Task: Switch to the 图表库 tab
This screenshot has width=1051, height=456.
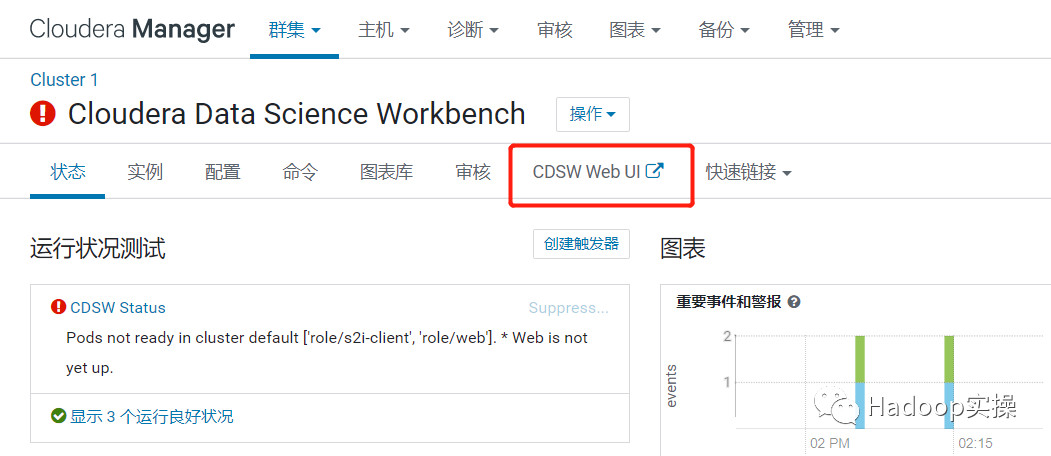Action: coord(387,172)
